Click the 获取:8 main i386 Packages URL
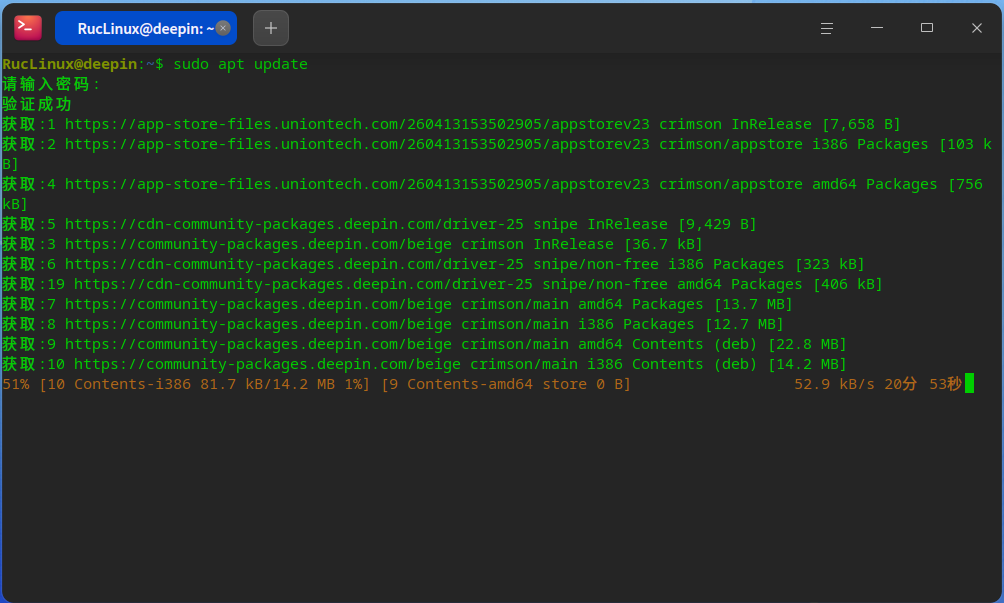 258,325
